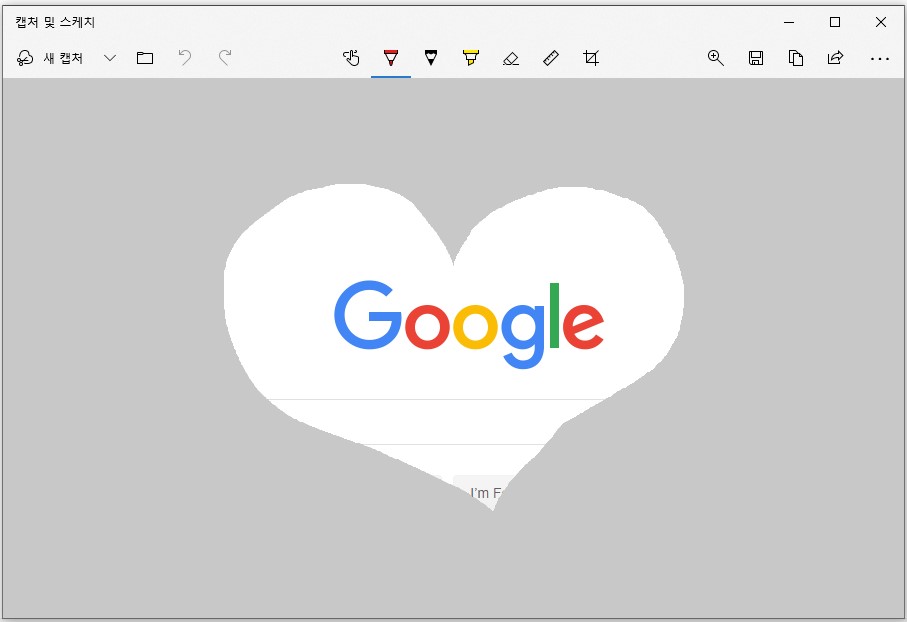Select the black pencil tool
The image size is (907, 622).
pos(431,58)
